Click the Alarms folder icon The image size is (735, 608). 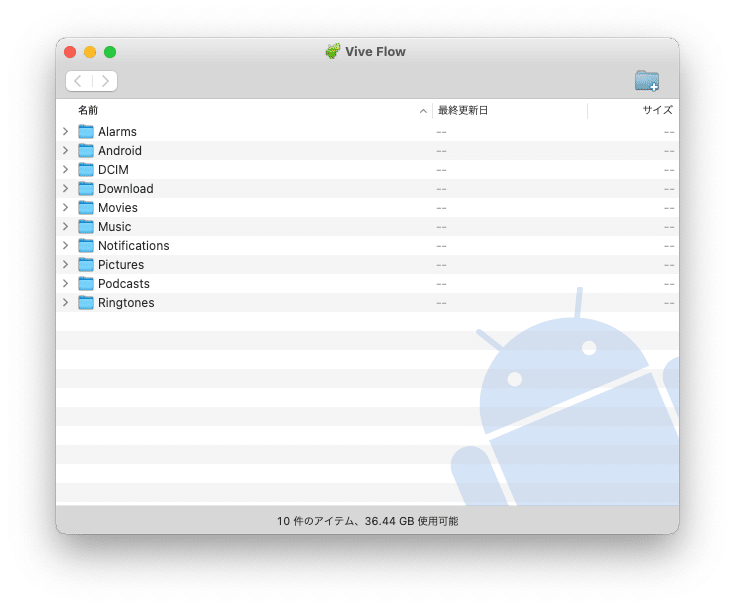[x=86, y=132]
